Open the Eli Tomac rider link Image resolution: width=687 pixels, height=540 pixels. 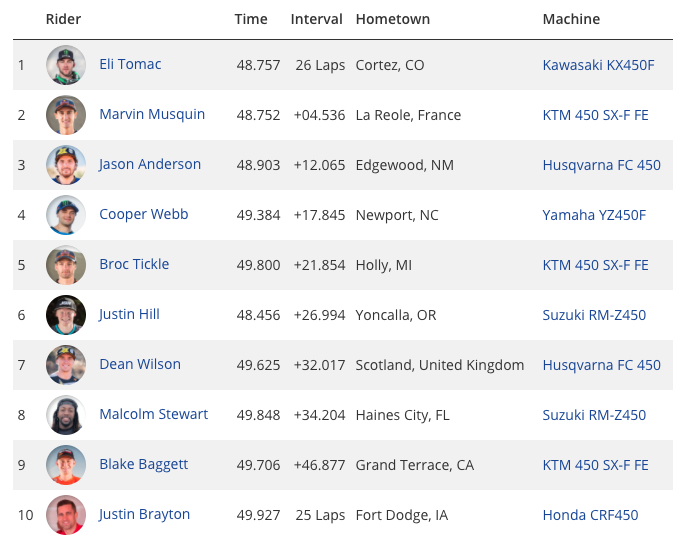[x=130, y=64]
